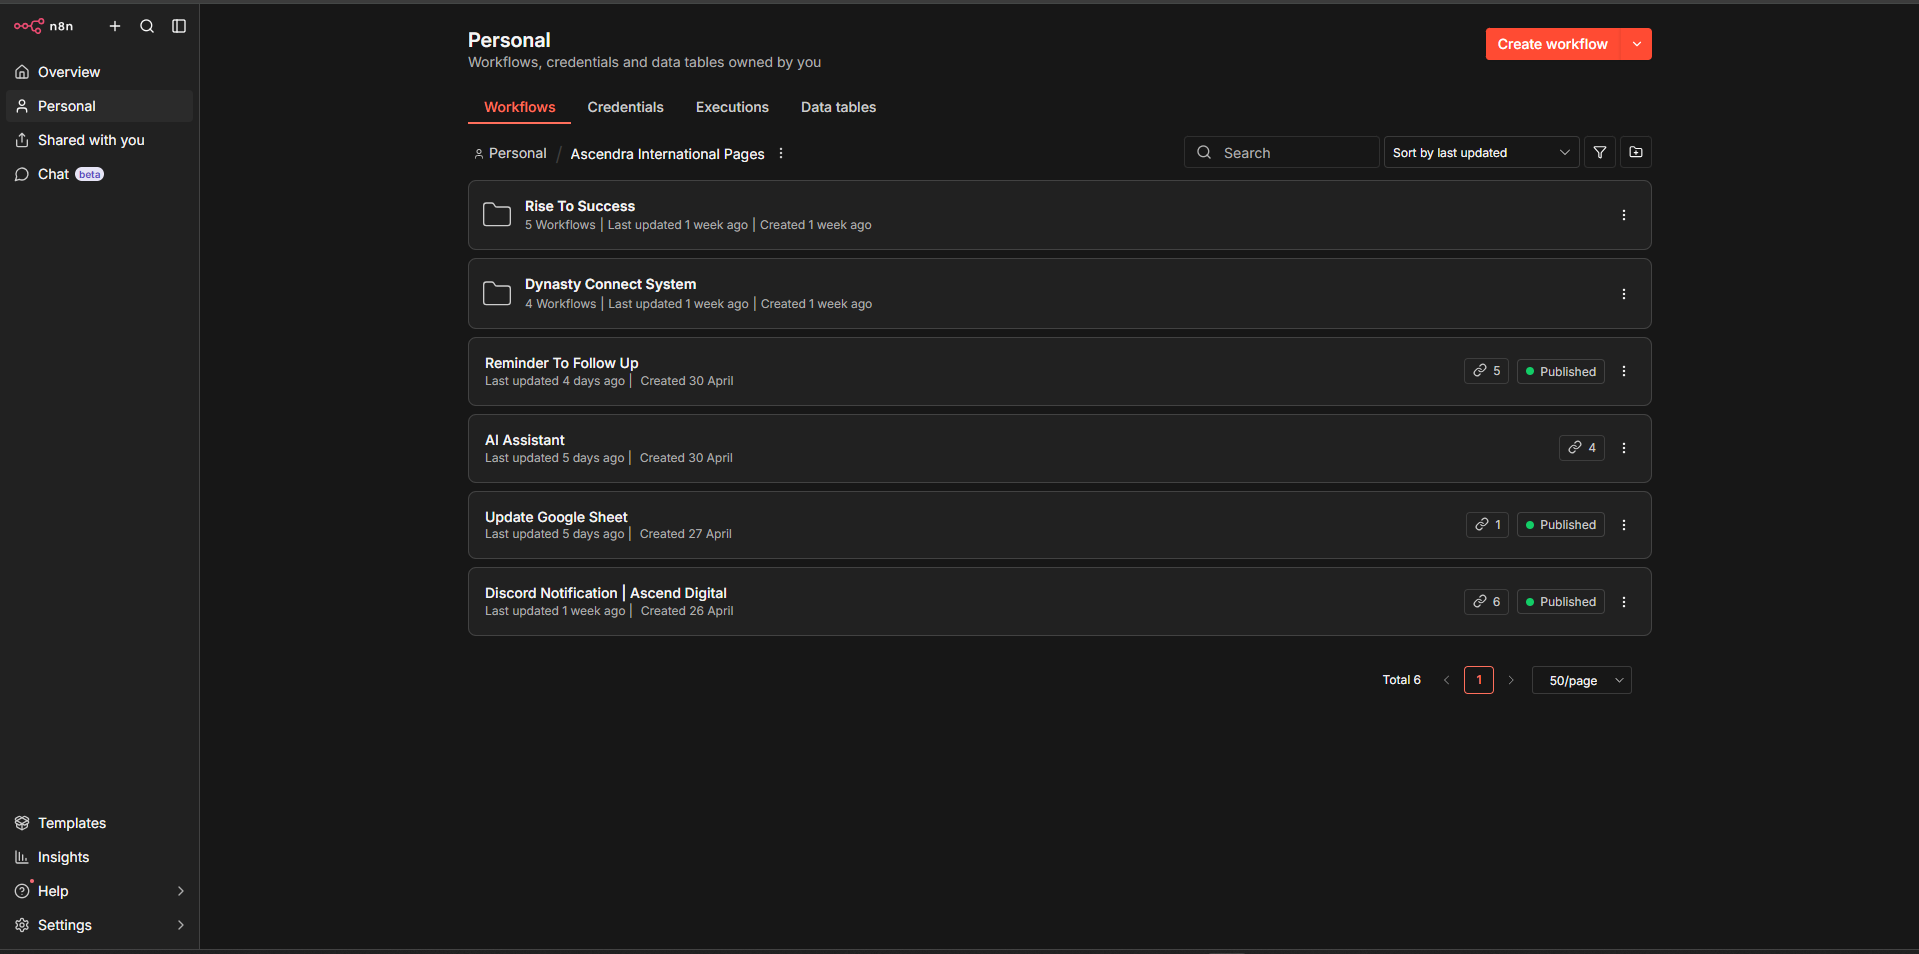The image size is (1919, 954).
Task: Click the add folder icon
Action: coord(1636,152)
